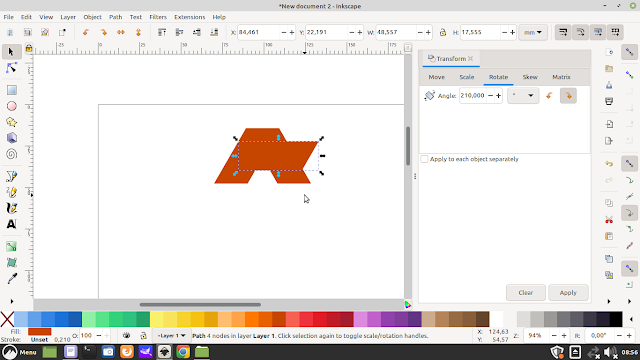Click the Angle input field
Viewport: 640px width, 360px height.
[x=473, y=96]
